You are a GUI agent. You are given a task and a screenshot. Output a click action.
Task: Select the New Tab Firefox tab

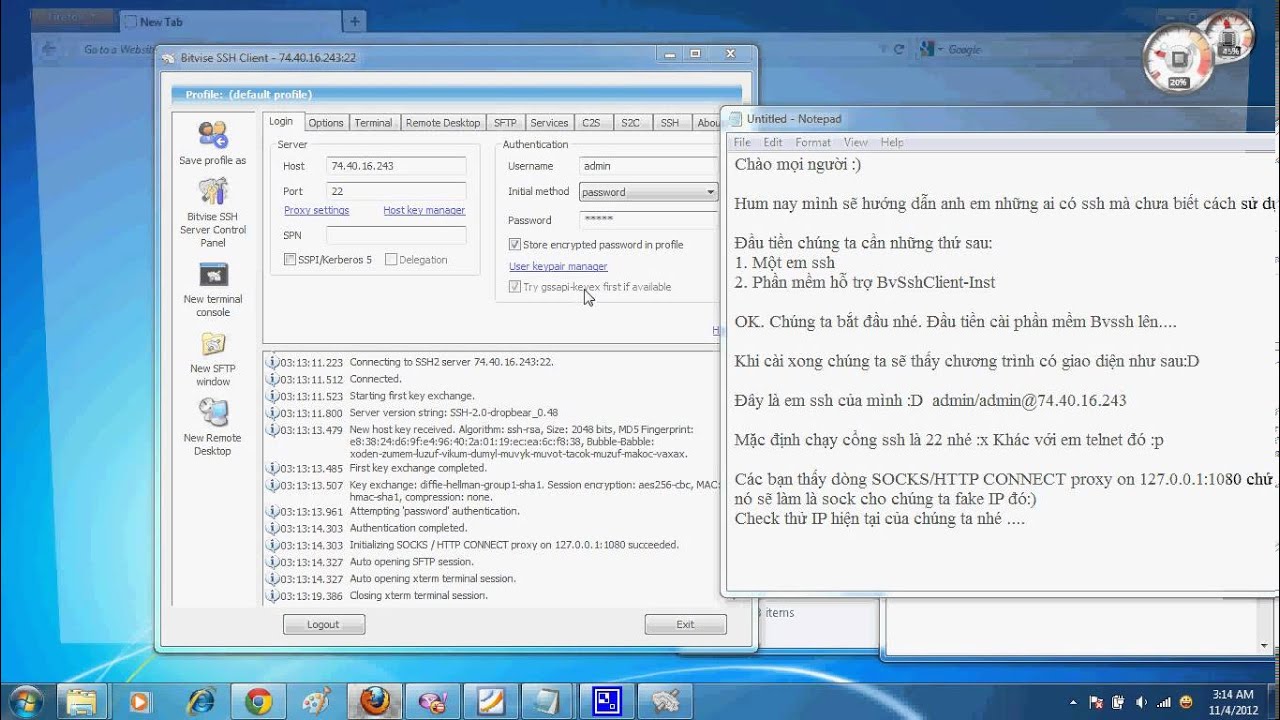(x=230, y=21)
